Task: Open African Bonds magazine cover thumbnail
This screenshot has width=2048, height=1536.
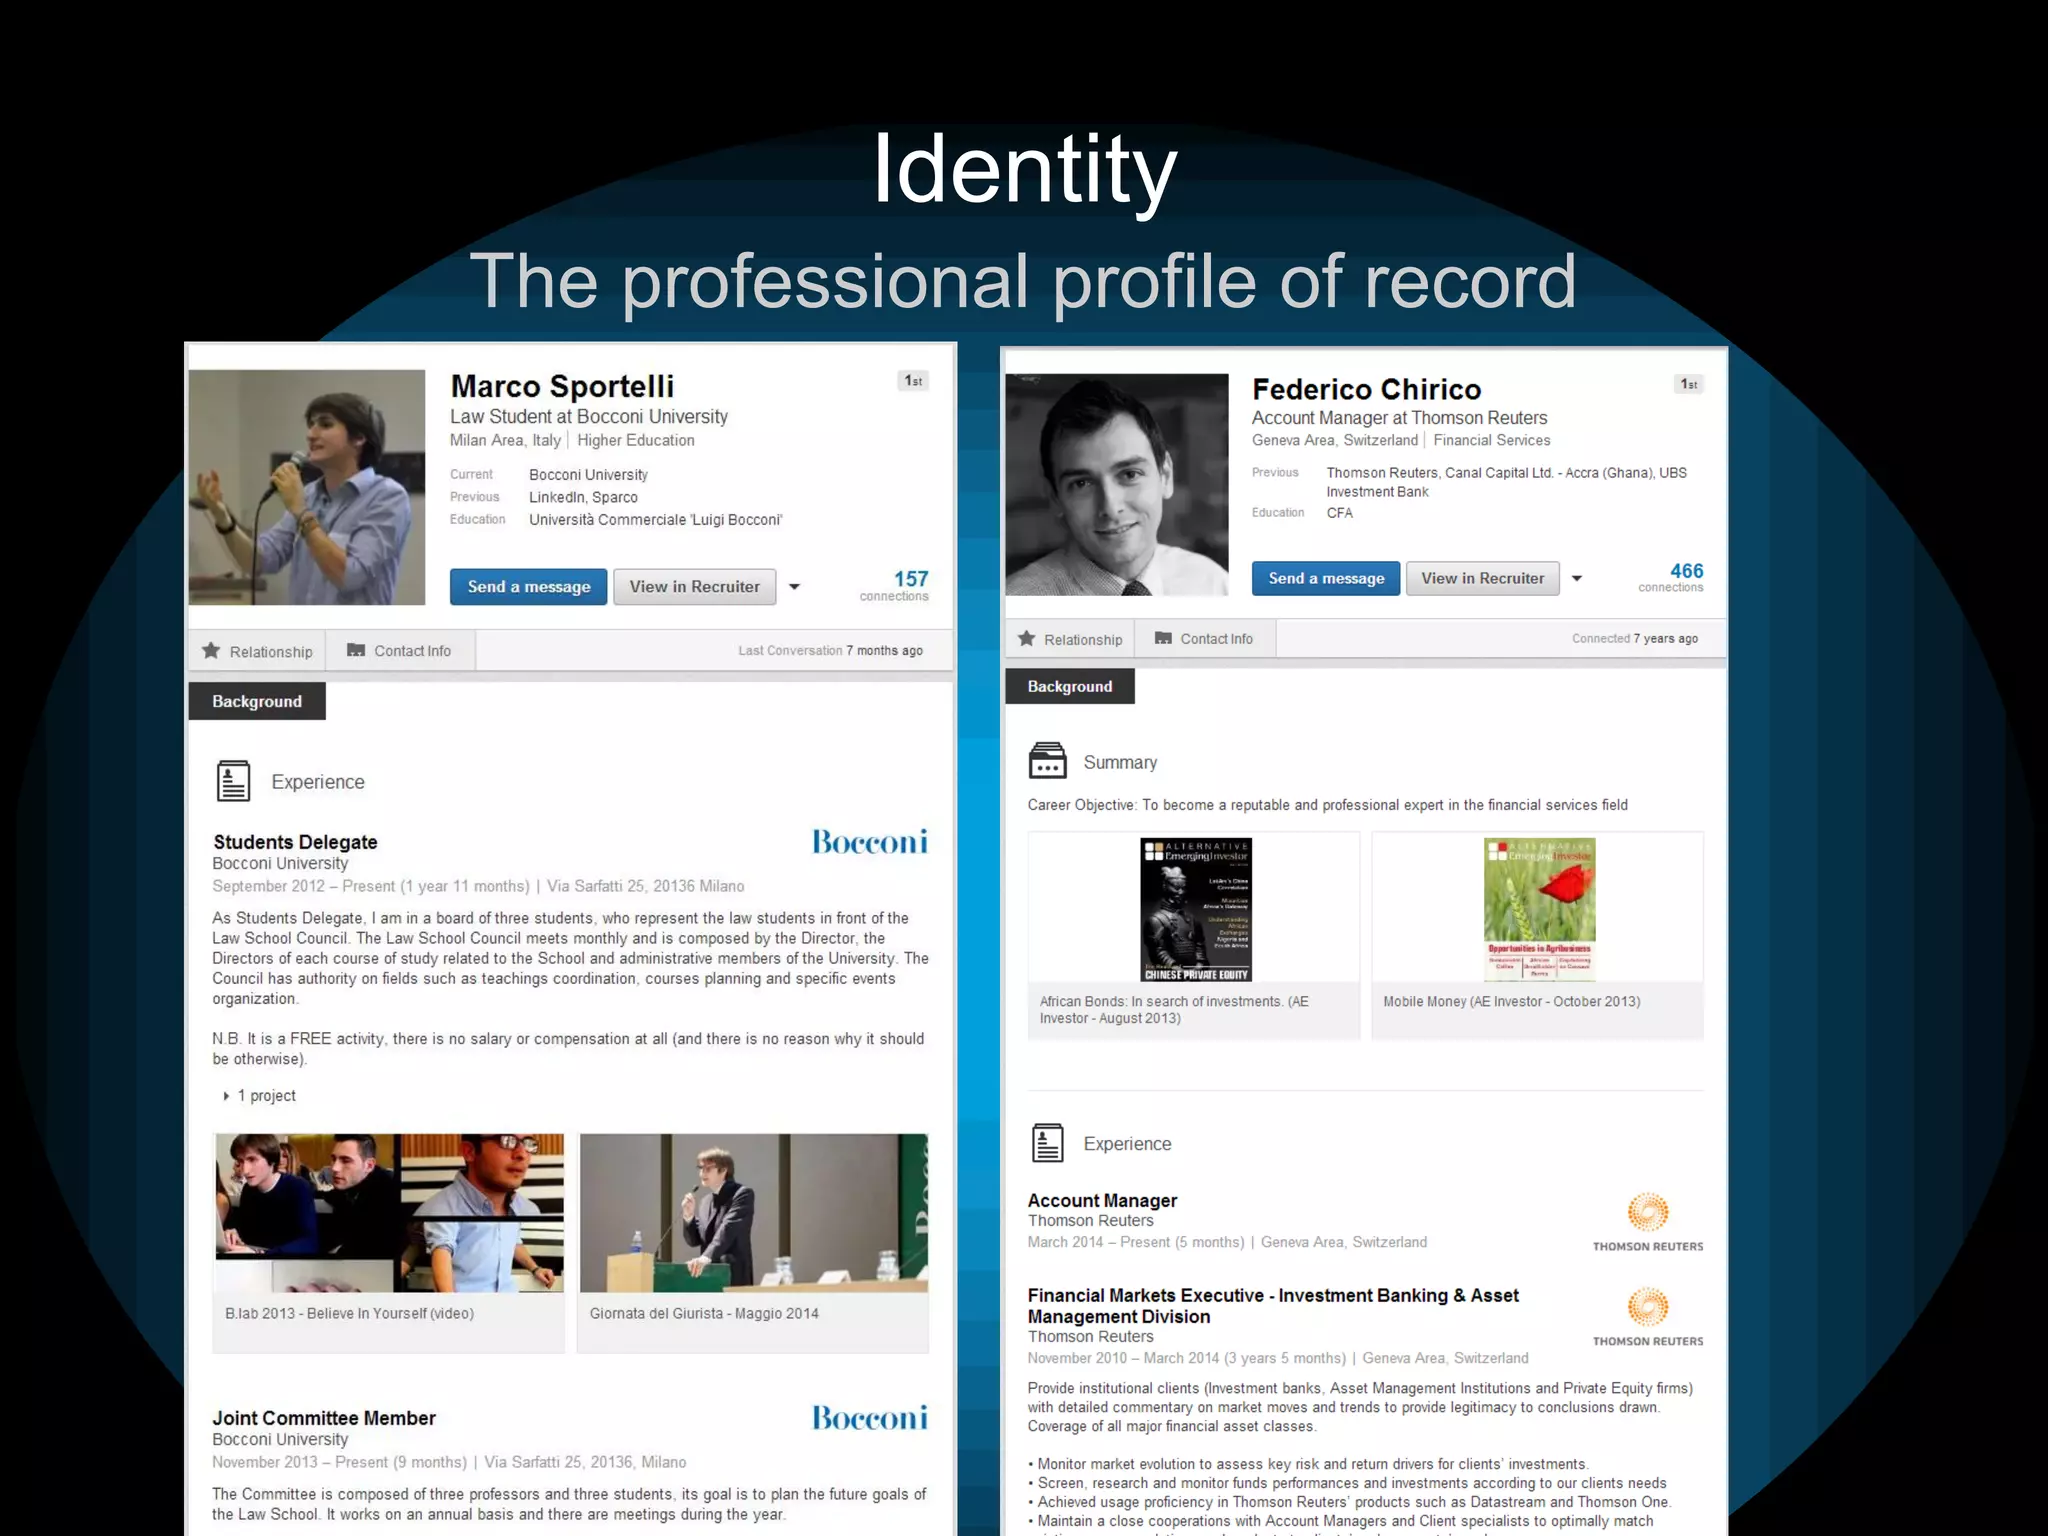Action: (x=1196, y=910)
